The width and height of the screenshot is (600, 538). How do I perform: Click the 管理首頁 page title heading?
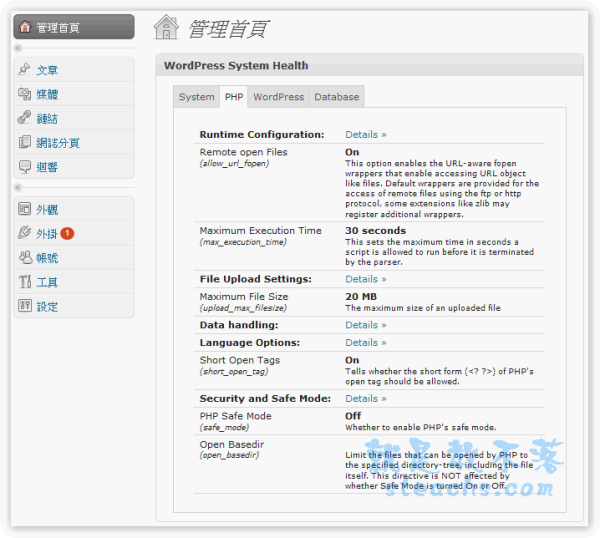tap(229, 29)
